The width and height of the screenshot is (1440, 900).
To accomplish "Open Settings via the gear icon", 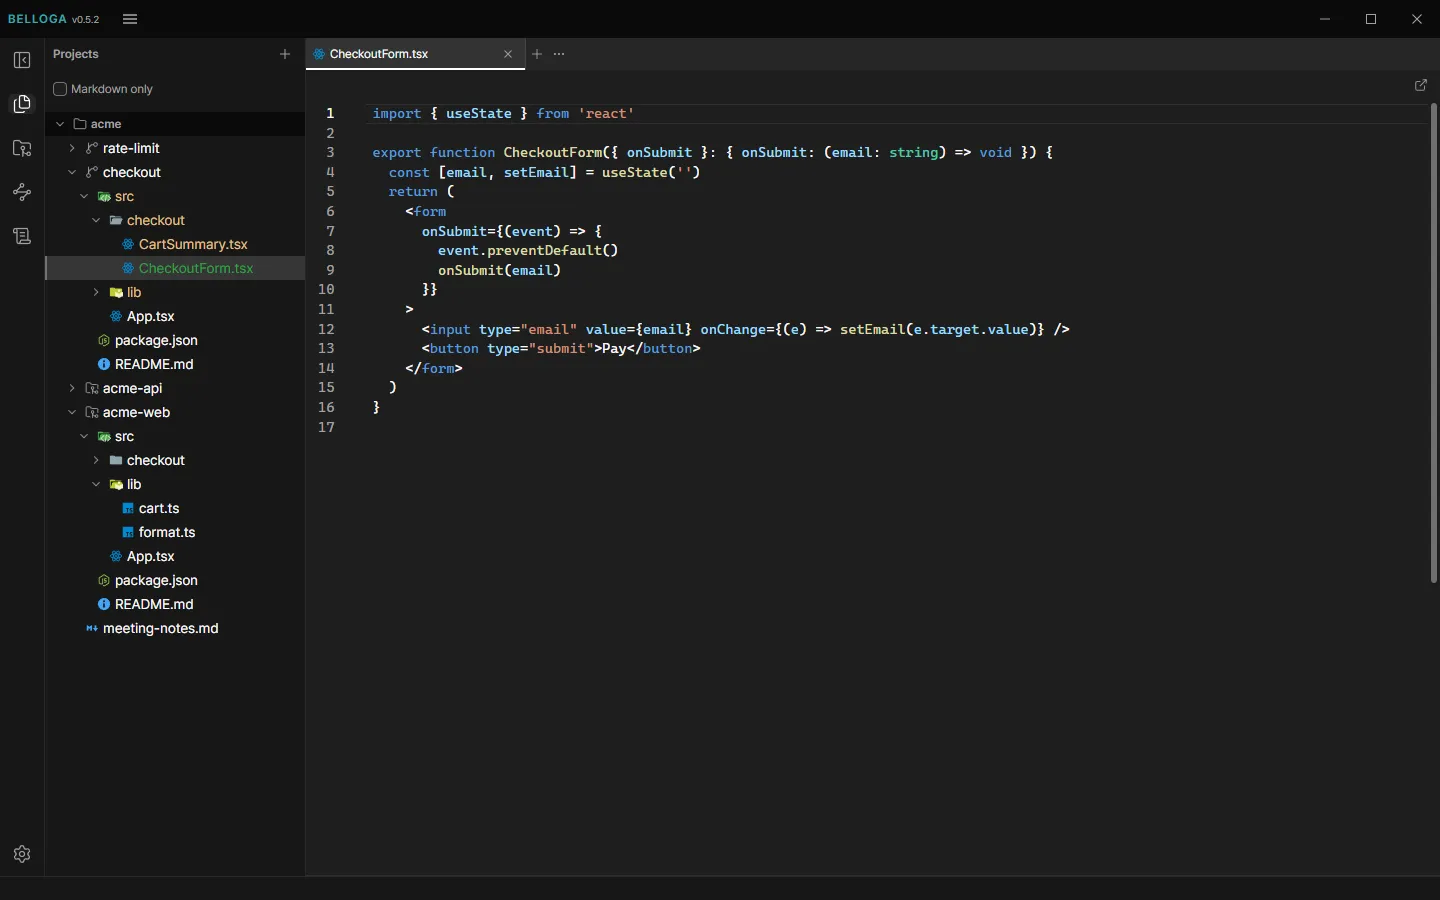I will click(22, 854).
